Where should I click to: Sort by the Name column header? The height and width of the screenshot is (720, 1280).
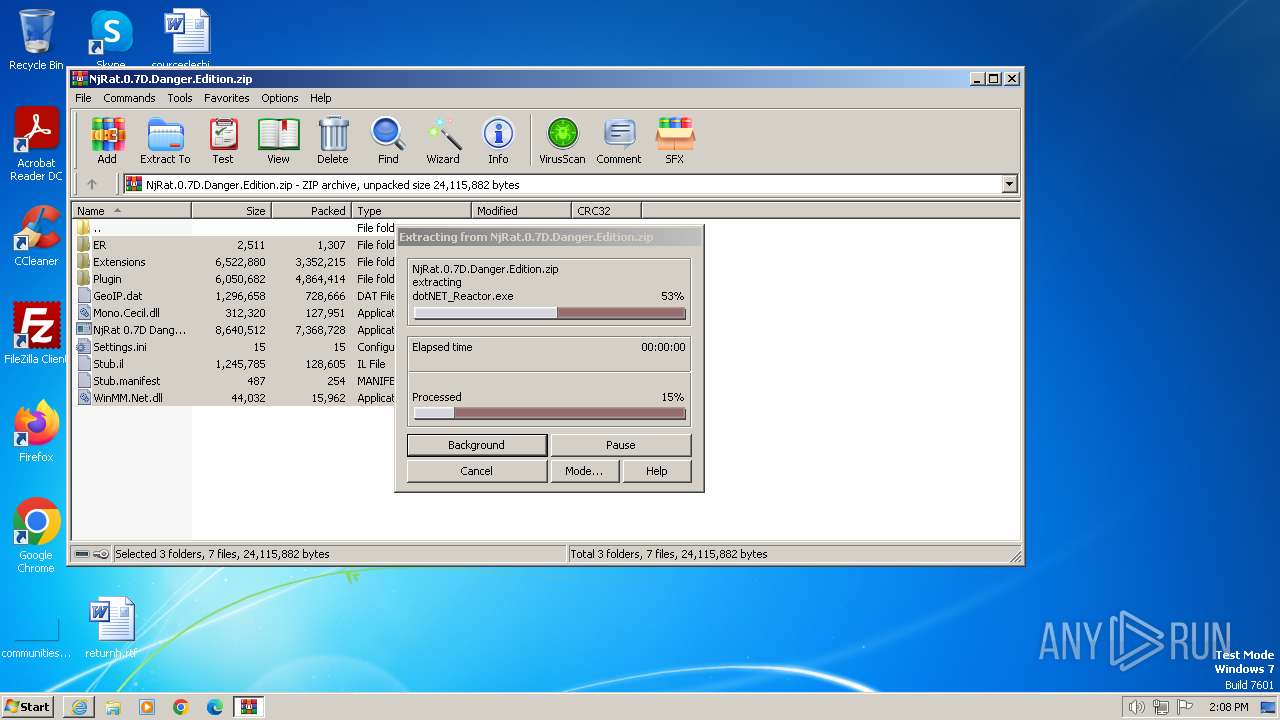pos(131,211)
